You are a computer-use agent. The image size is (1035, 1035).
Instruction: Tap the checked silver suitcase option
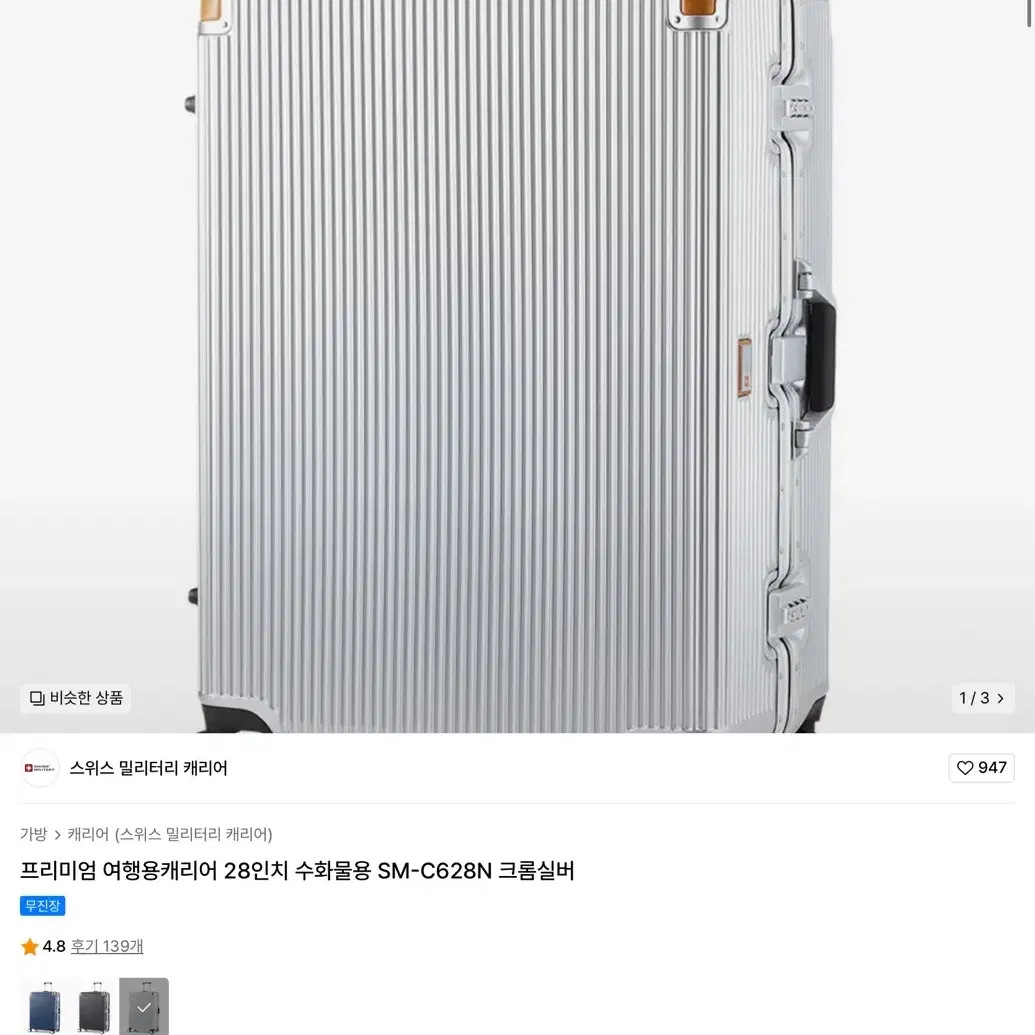point(144,1006)
